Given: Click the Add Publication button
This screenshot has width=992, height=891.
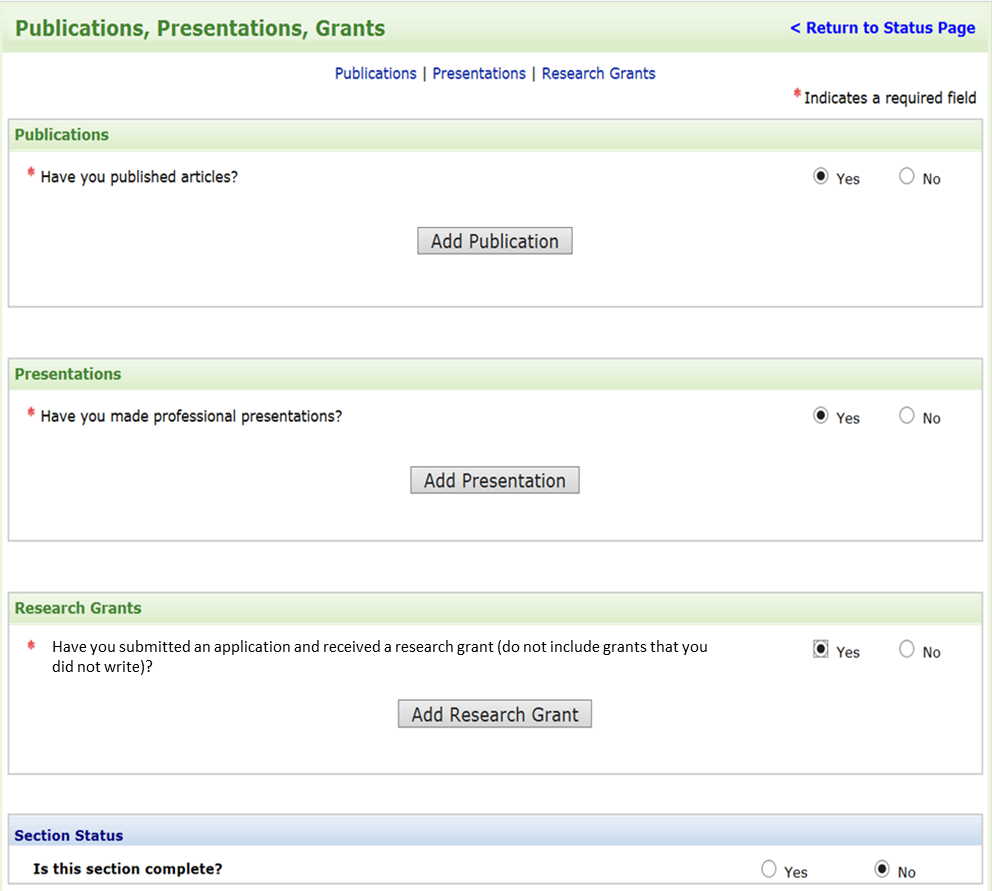Looking at the screenshot, I should tap(495, 241).
